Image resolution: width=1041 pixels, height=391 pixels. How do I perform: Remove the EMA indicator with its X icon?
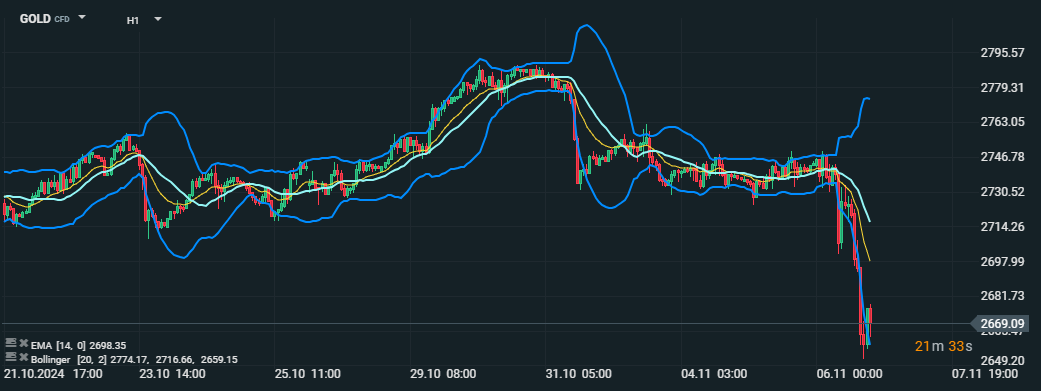(x=23, y=344)
